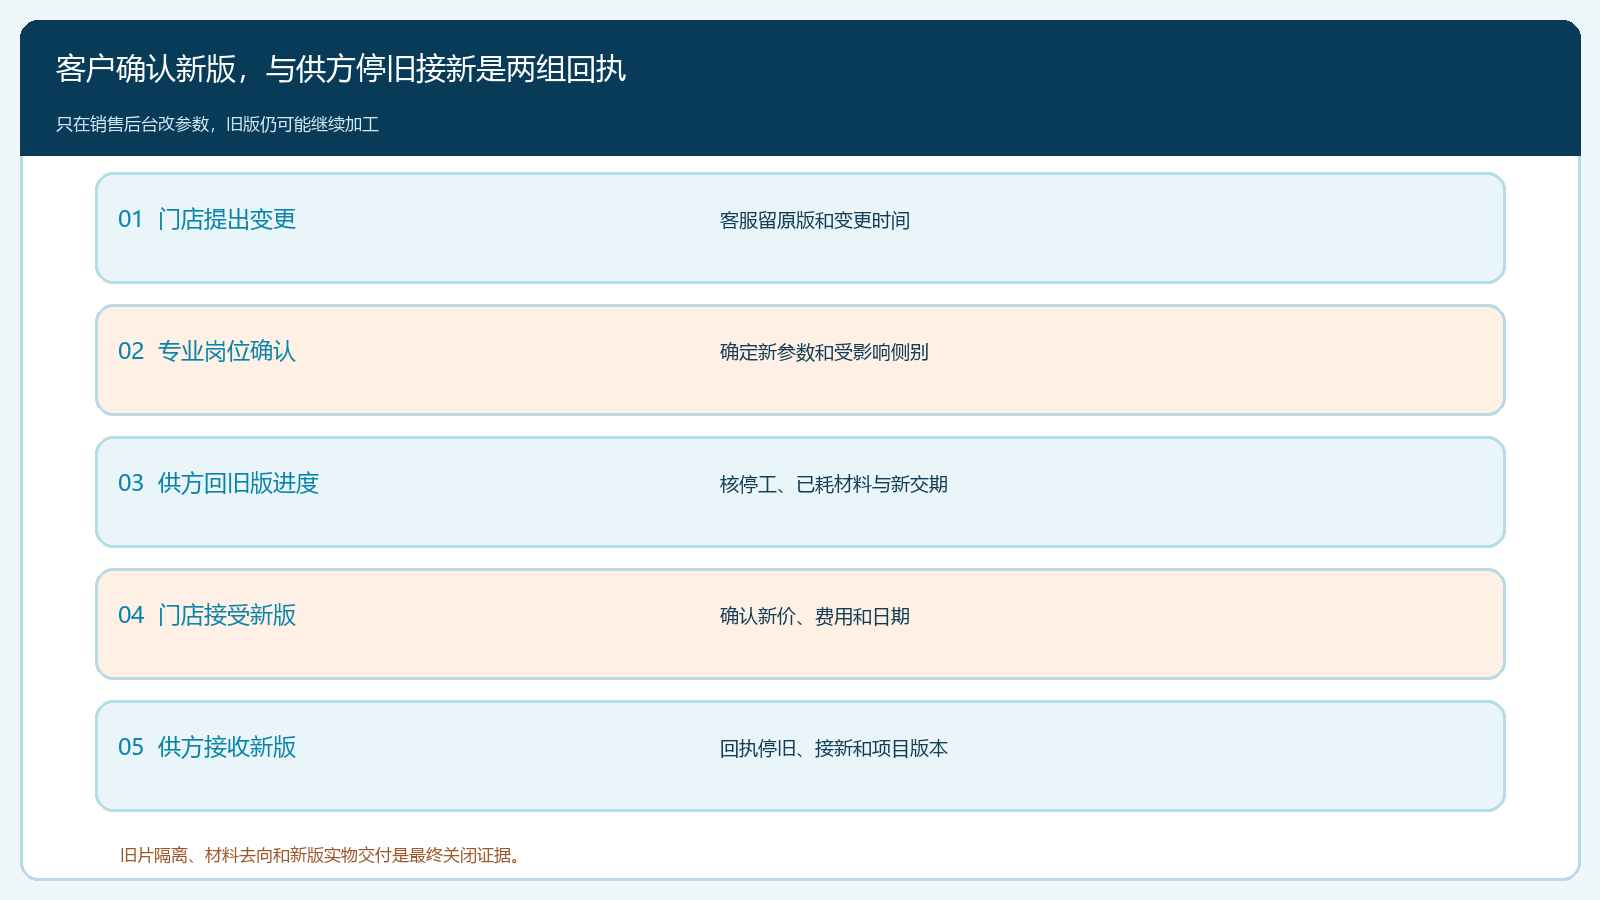Click step heading 05 供方接收新版
Image resolution: width=1600 pixels, height=900 pixels.
coord(207,747)
